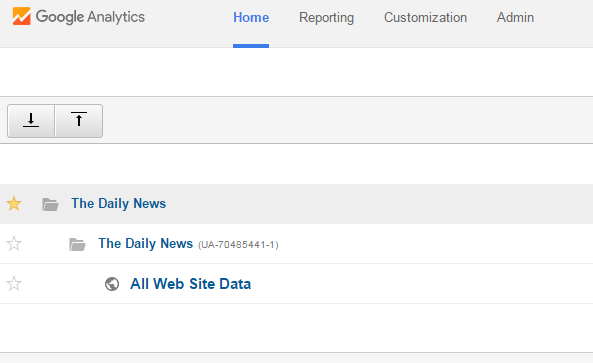Open the Customization tab
593x363 pixels.
425,17
